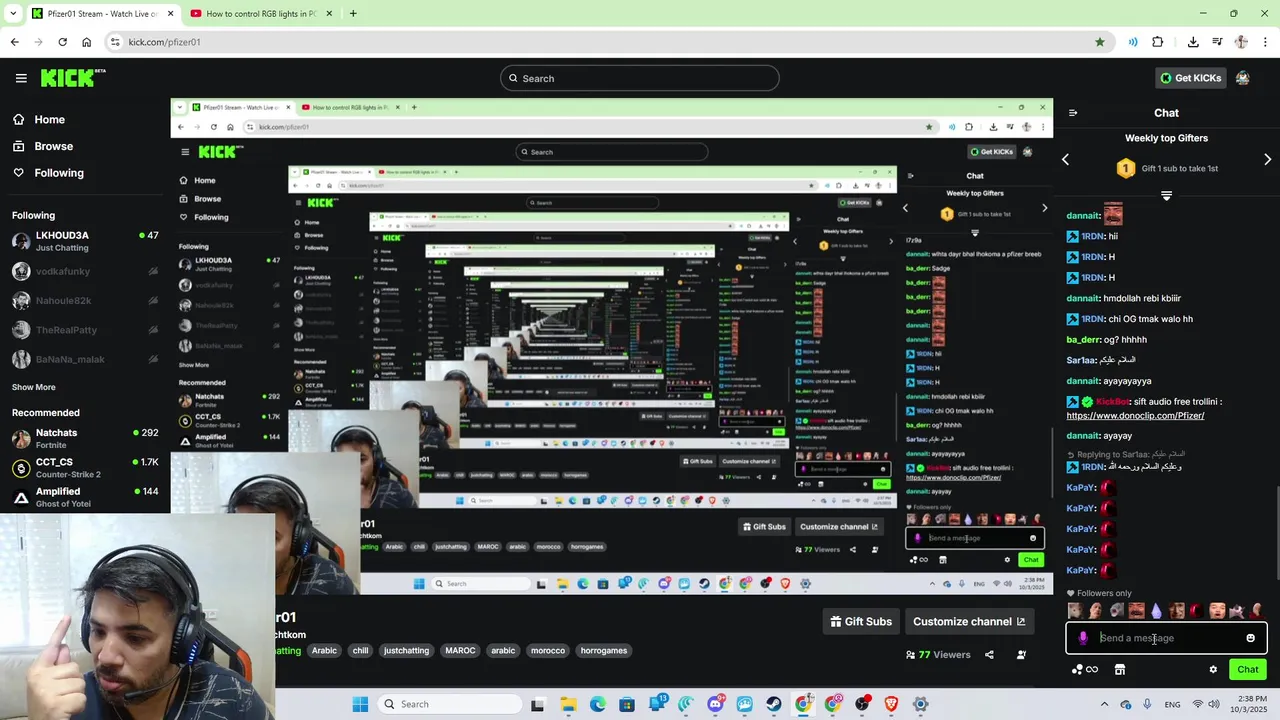
Task: Open LKHOUD3A channel in the main Following list
Action: coord(85,241)
